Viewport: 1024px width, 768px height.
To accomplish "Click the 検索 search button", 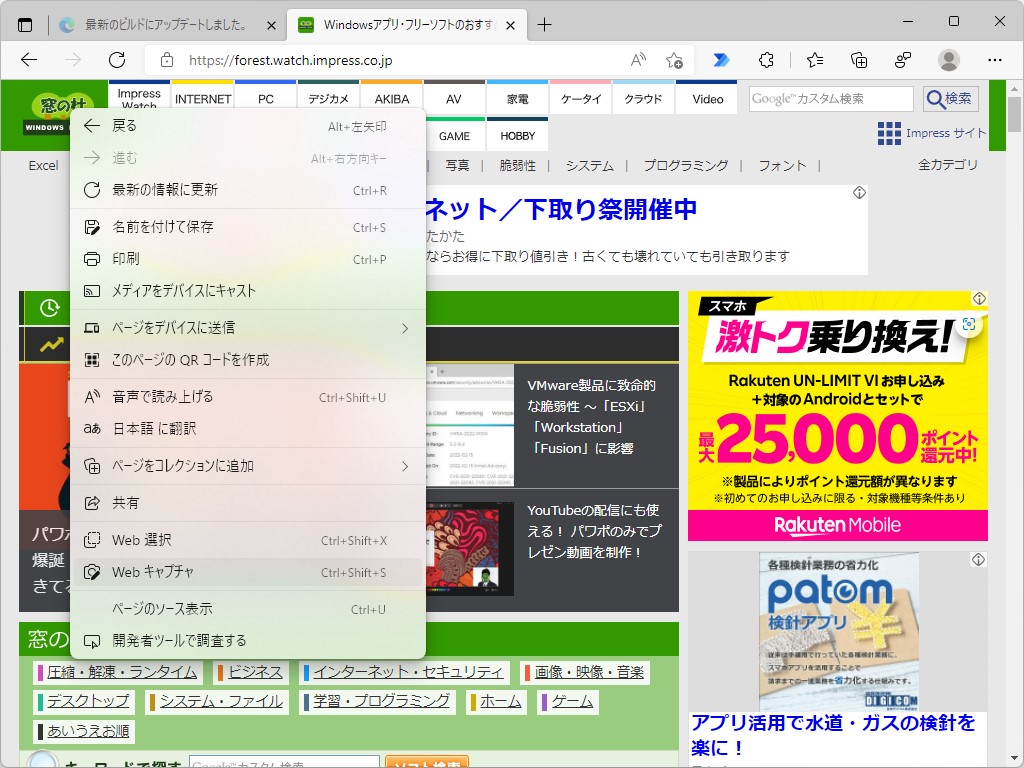I will click(x=949, y=98).
